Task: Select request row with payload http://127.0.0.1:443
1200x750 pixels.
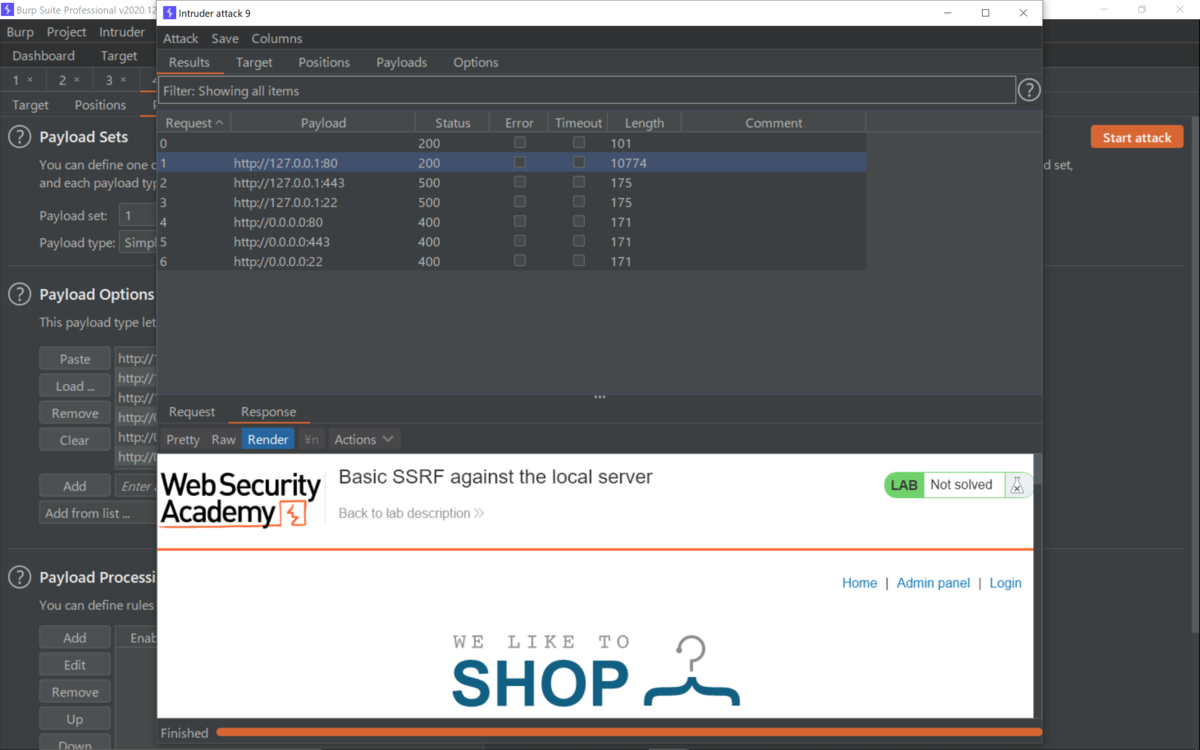Action: pyautogui.click(x=511, y=182)
